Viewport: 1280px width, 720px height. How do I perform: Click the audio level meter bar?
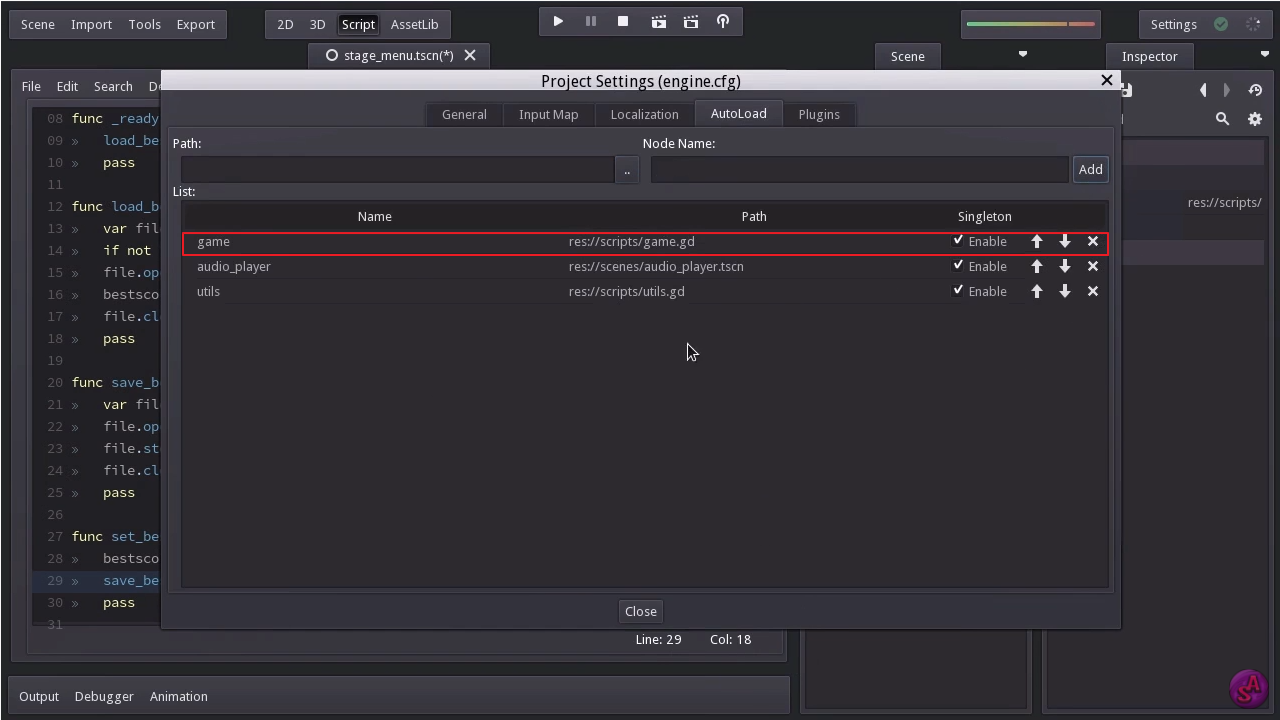[1031, 24]
